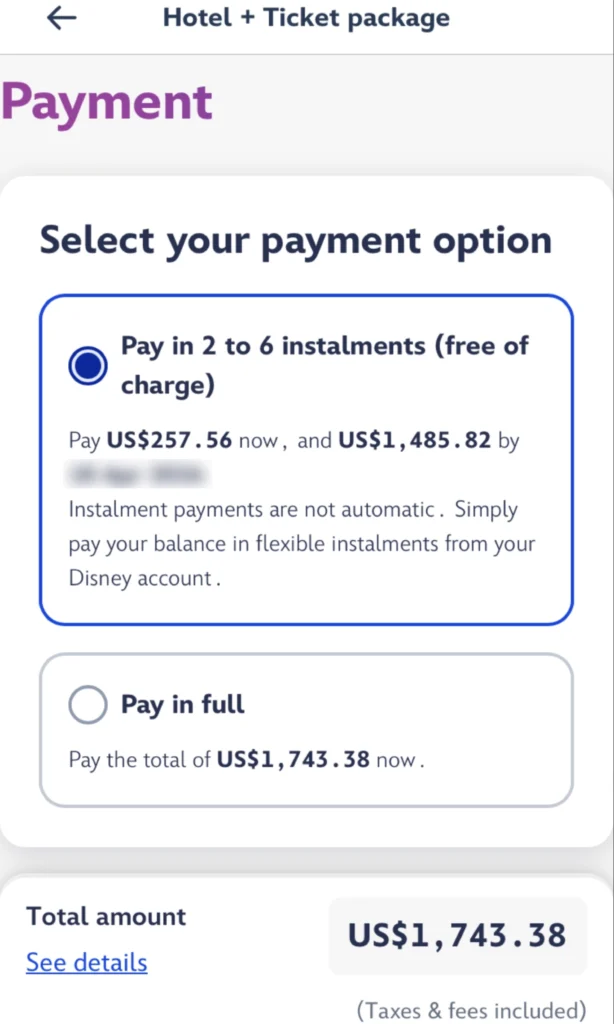The height and width of the screenshot is (1024, 614).
Task: Click the Taxes & fees included note
Action: click(471, 1009)
